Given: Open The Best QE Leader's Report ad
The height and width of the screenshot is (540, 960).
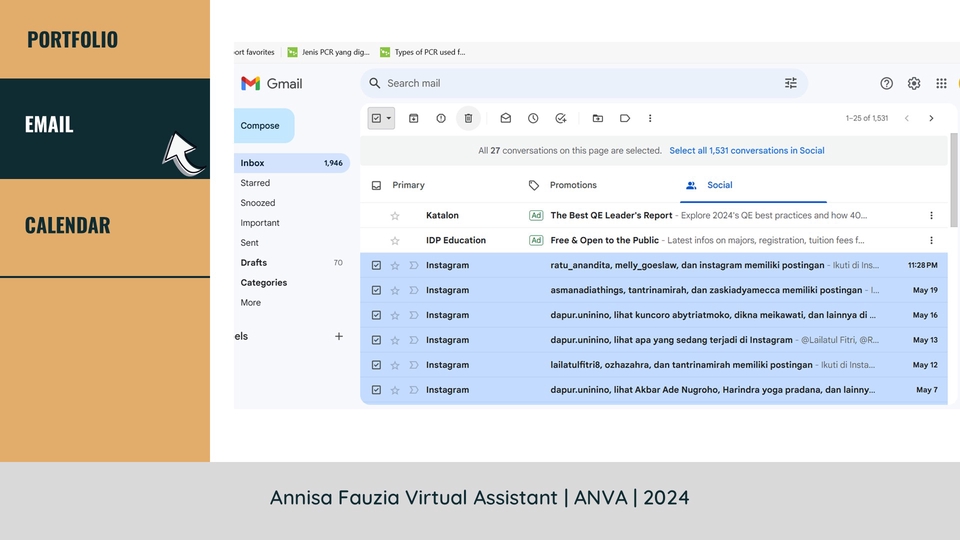Looking at the screenshot, I should click(611, 216).
